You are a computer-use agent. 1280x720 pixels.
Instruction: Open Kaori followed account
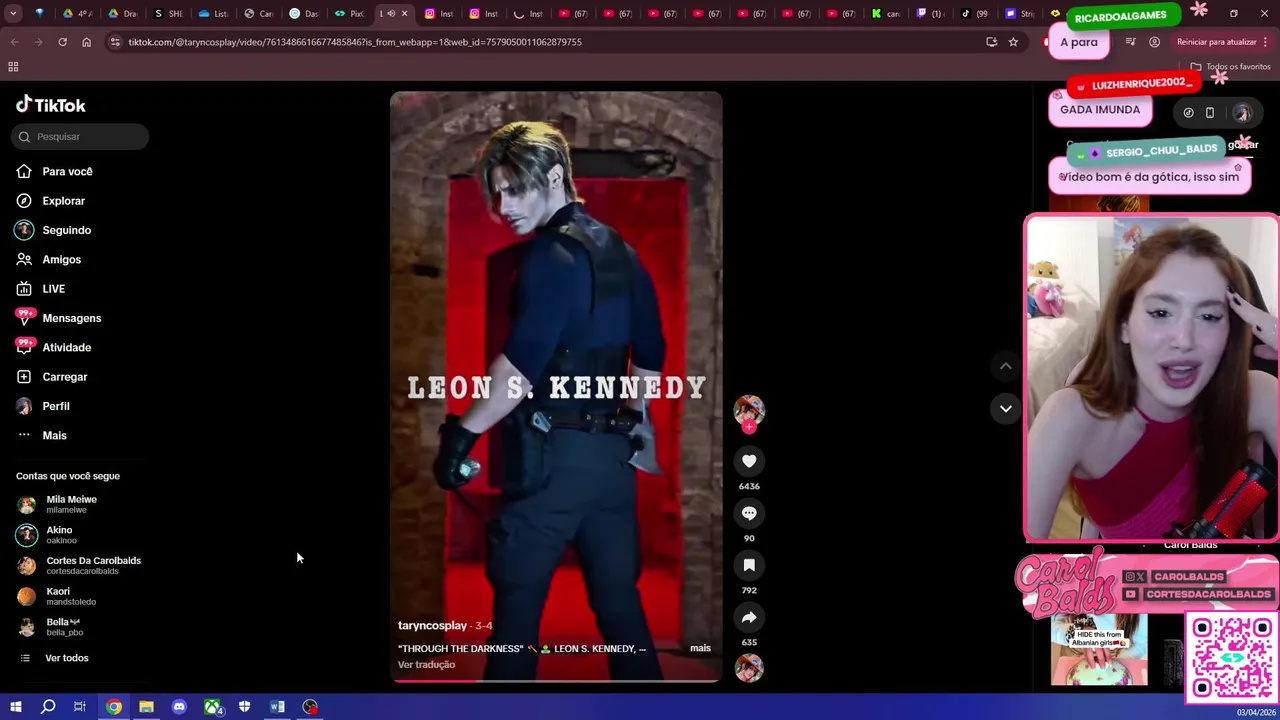[56, 596]
